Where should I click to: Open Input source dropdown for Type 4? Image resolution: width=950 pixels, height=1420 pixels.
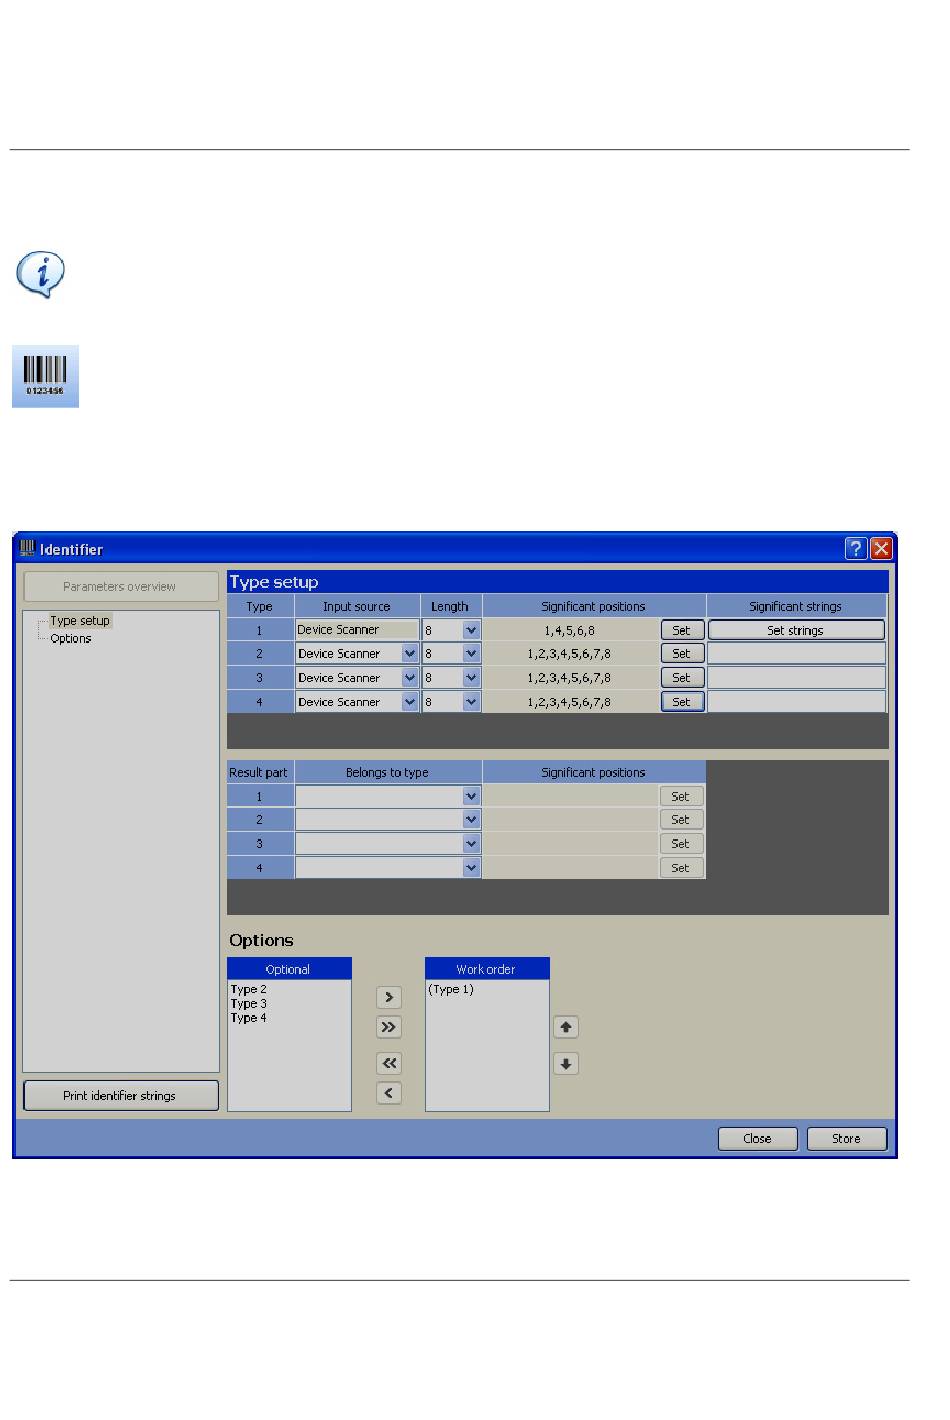pos(410,702)
